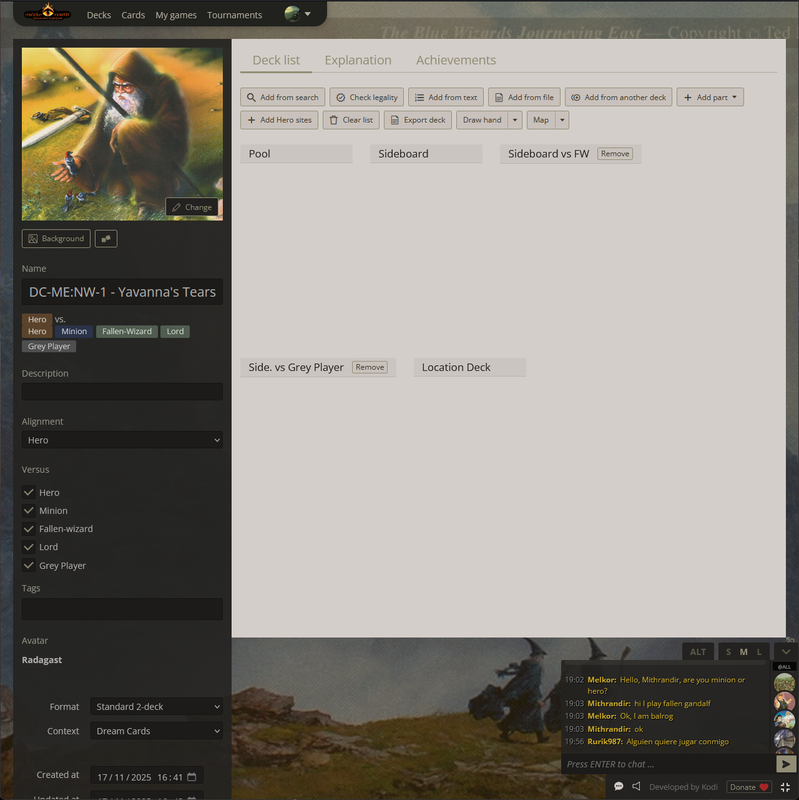Screen dimensions: 799x800
Task: Set chat size to L
Action: point(759,652)
